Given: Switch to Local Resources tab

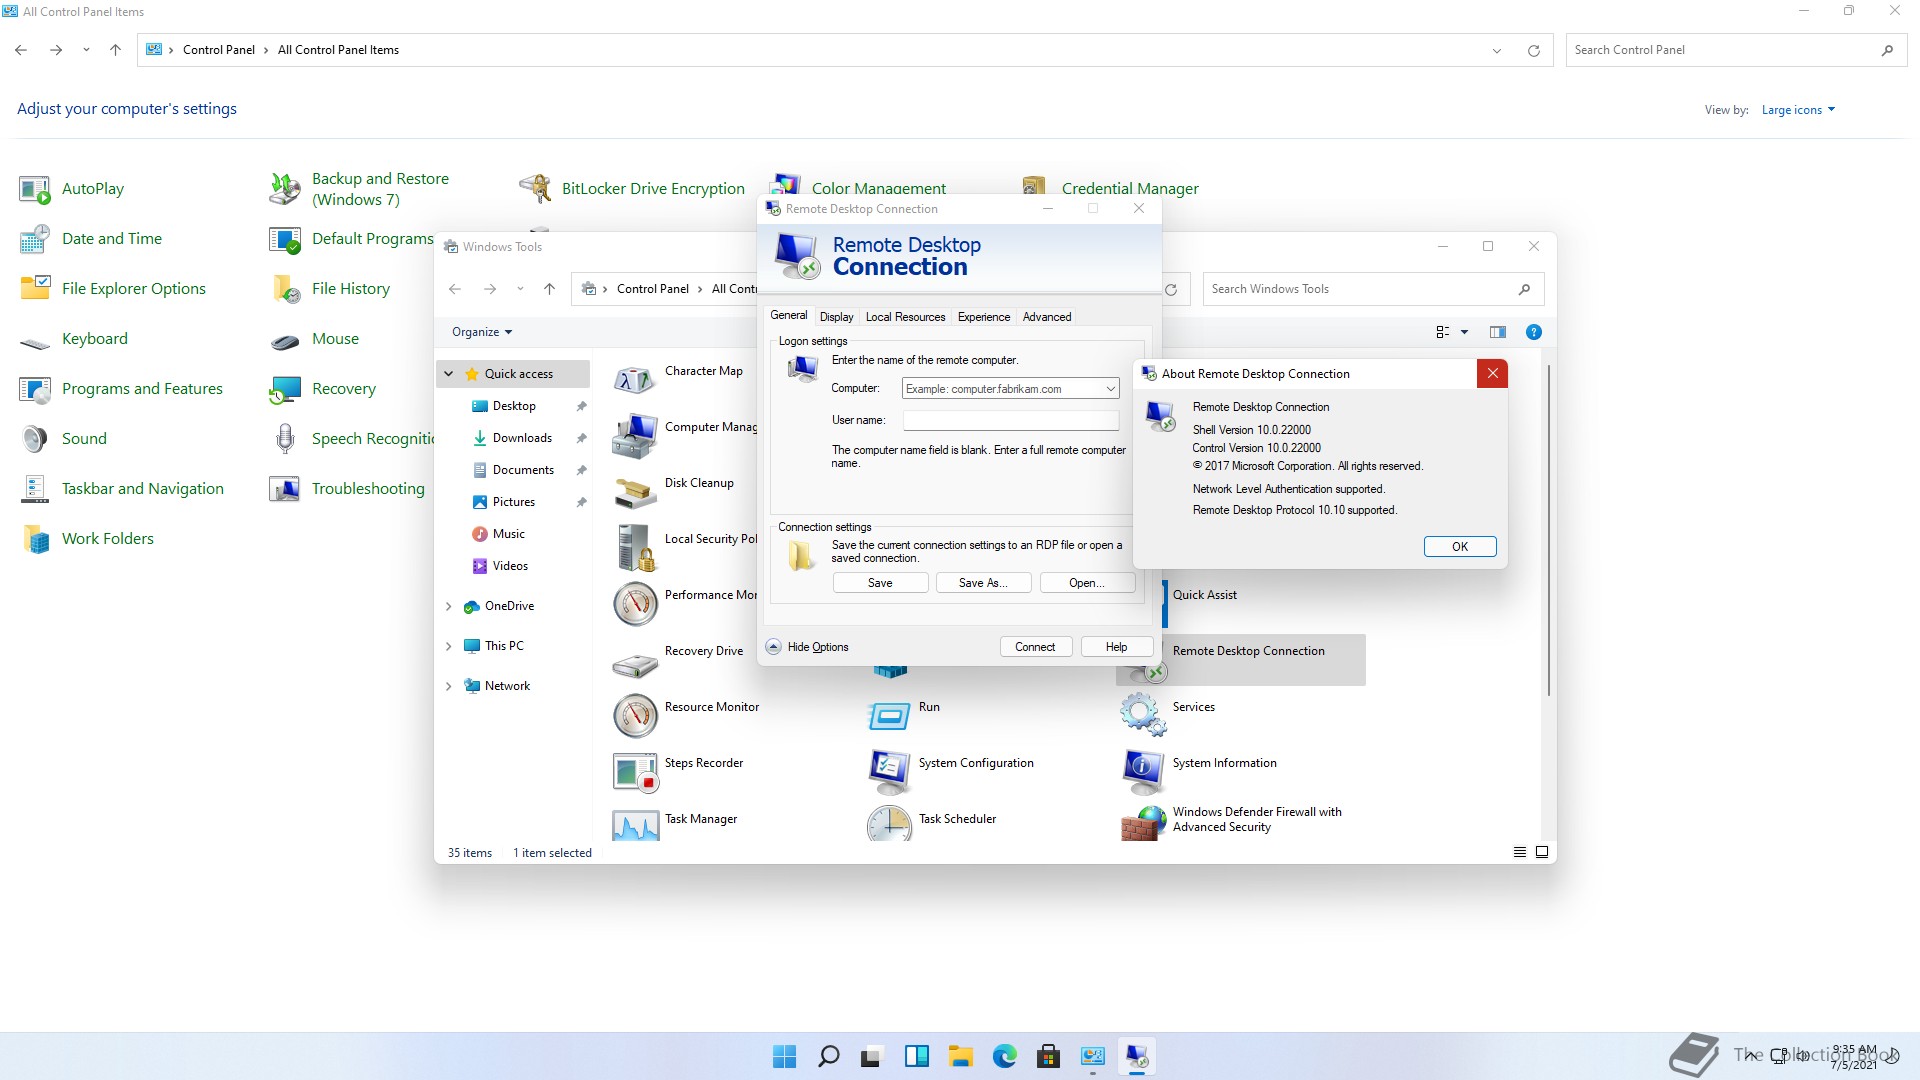Looking at the screenshot, I should pyautogui.click(x=905, y=317).
